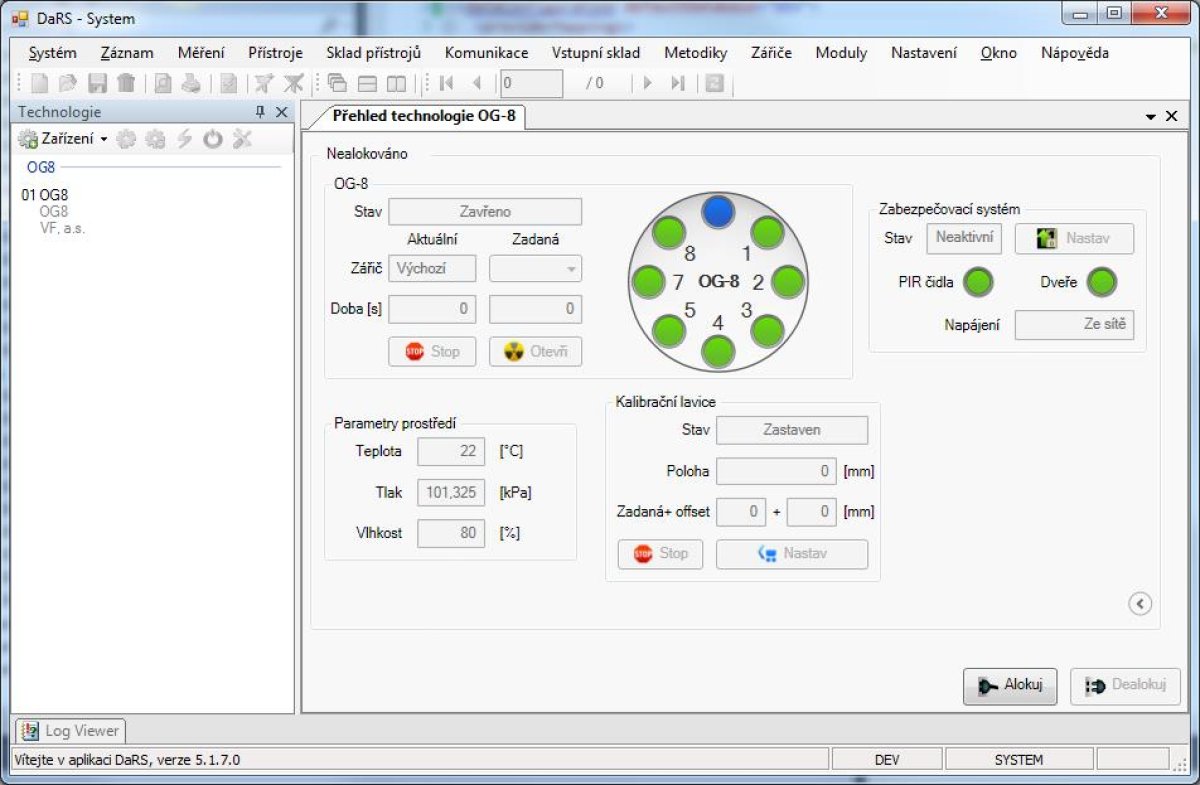Switch to the Log Viewer tab

[70, 731]
